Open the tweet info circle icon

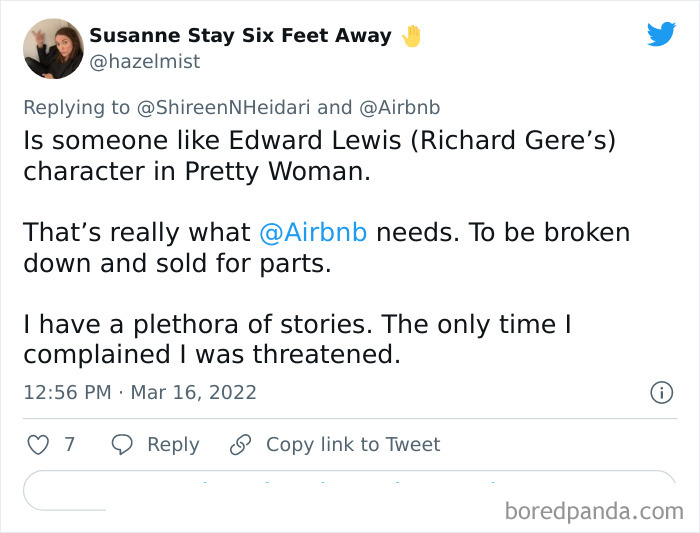(661, 393)
